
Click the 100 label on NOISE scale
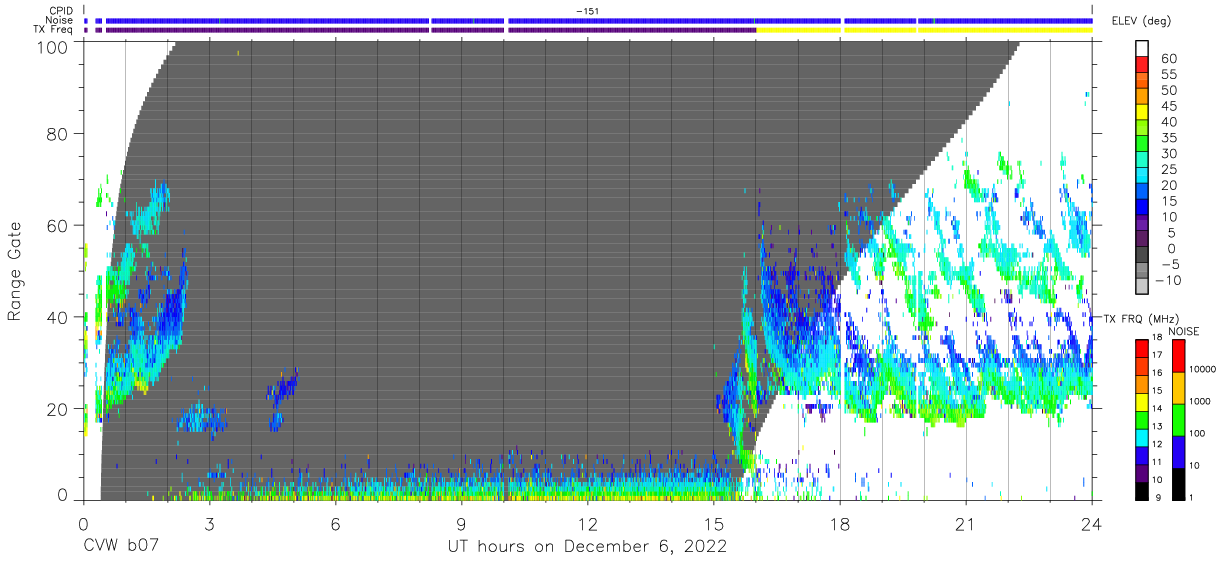(1199, 433)
